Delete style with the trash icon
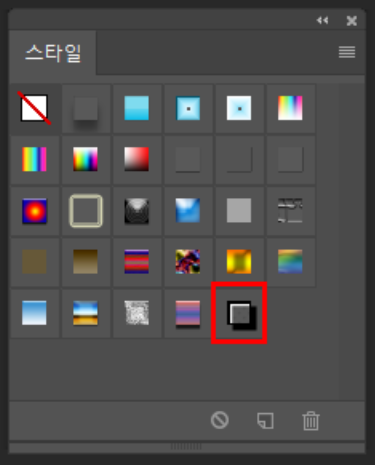The width and height of the screenshot is (375, 465). pos(311,421)
